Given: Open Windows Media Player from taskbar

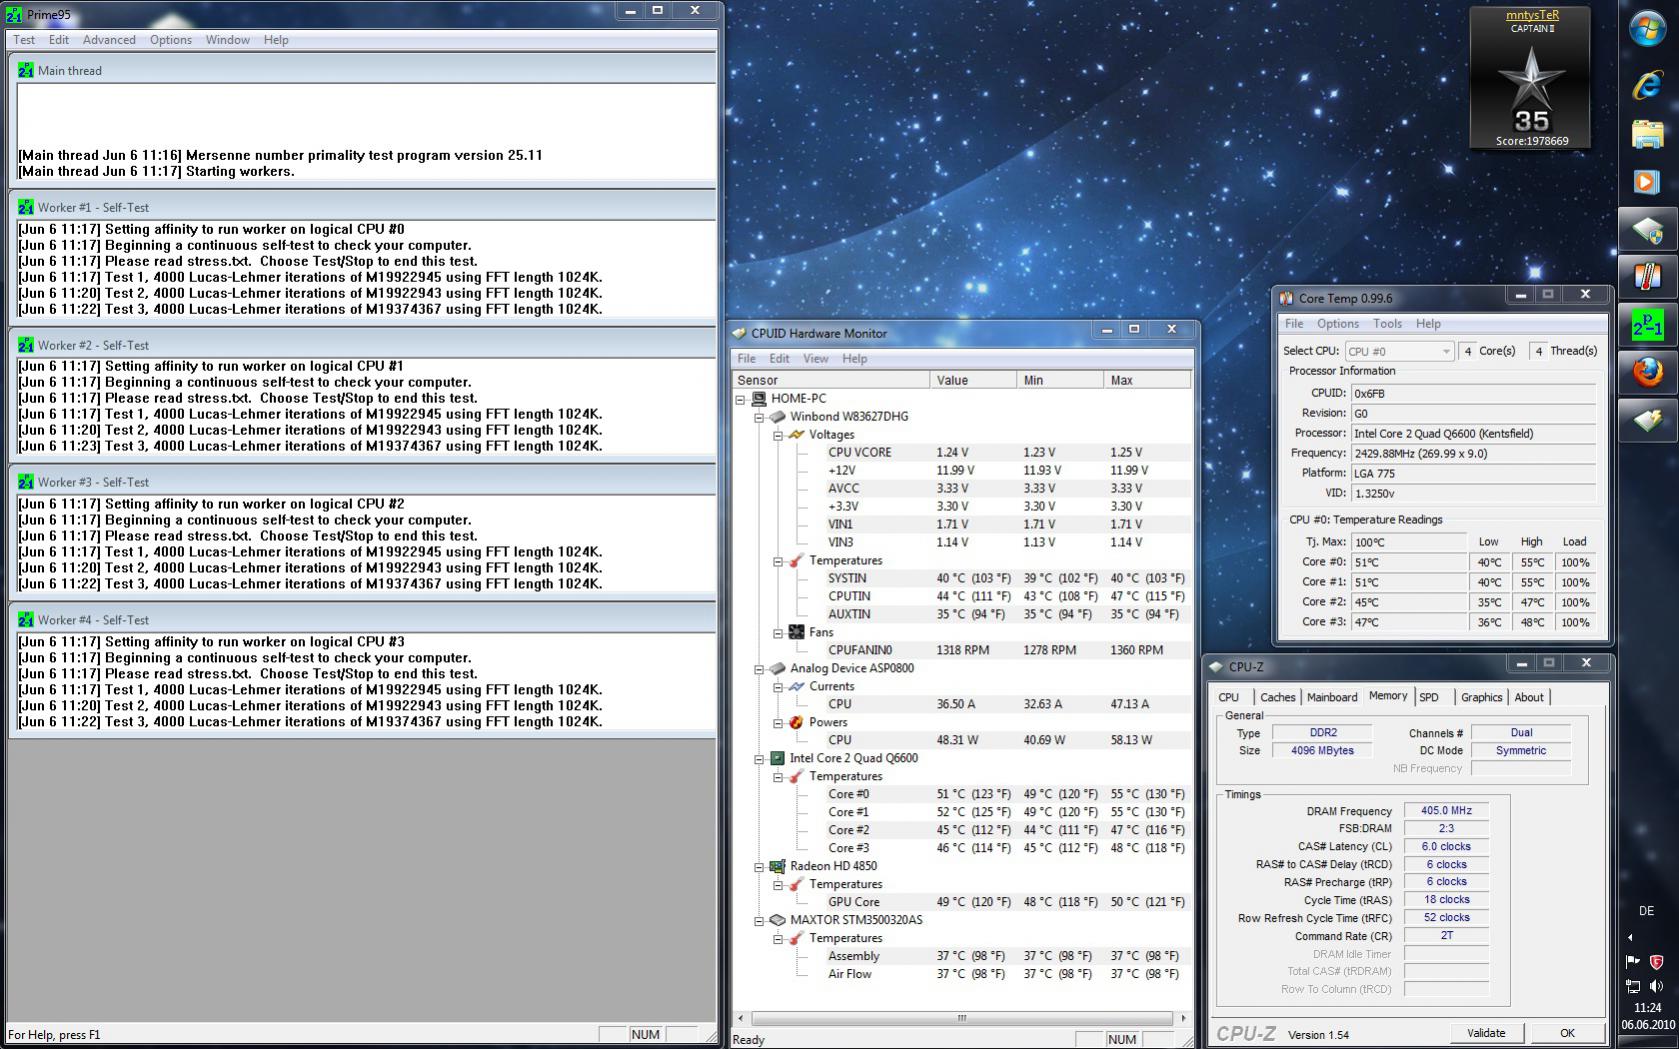Looking at the screenshot, I should point(1647,181).
